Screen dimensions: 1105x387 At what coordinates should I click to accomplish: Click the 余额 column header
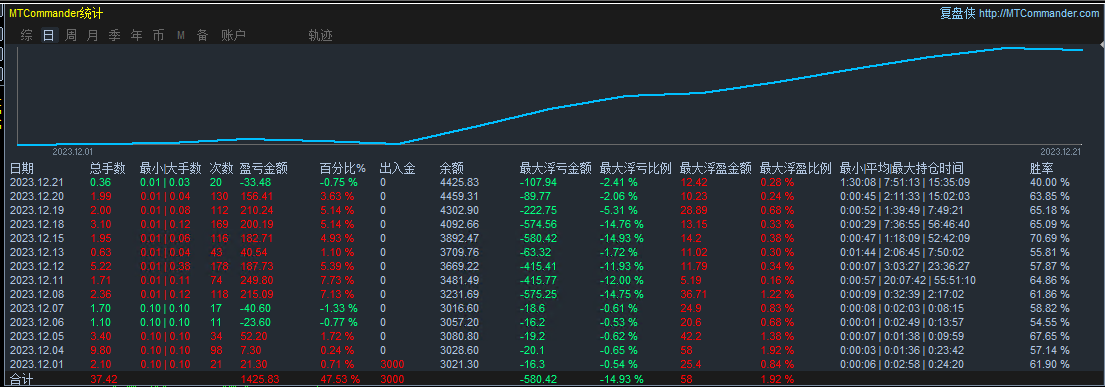coord(452,168)
